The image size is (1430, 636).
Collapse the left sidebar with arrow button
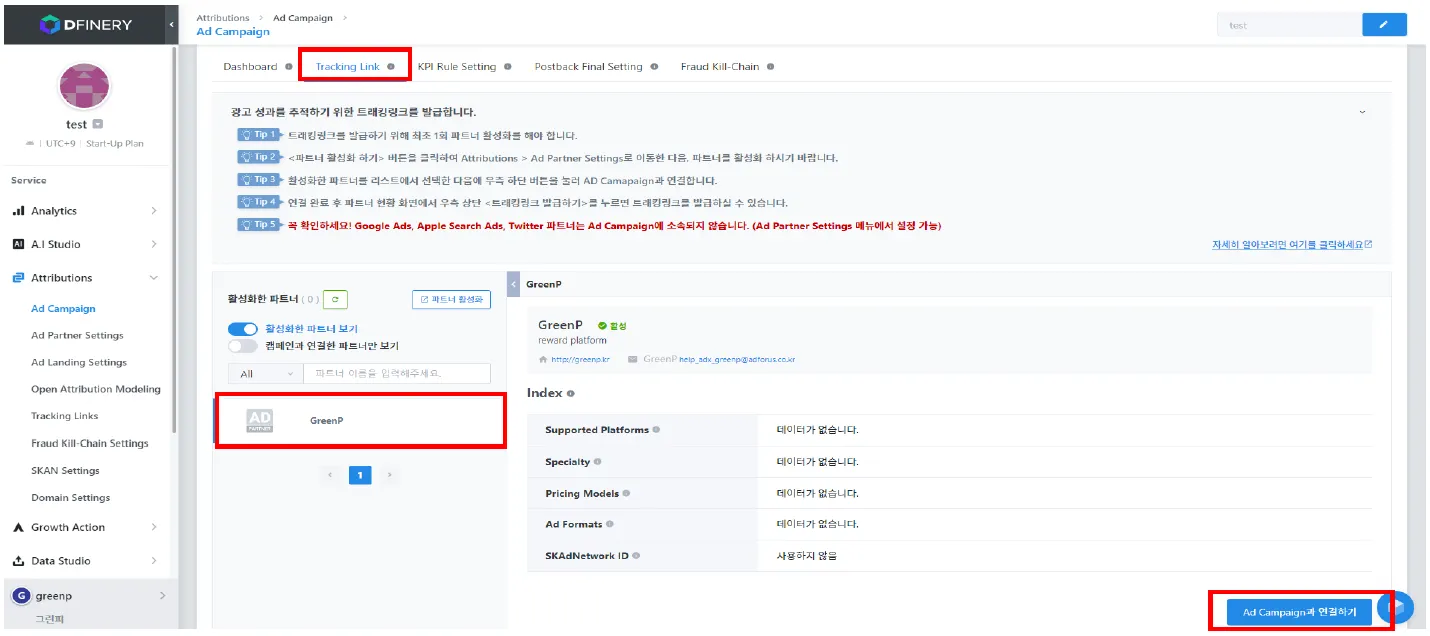point(171,24)
